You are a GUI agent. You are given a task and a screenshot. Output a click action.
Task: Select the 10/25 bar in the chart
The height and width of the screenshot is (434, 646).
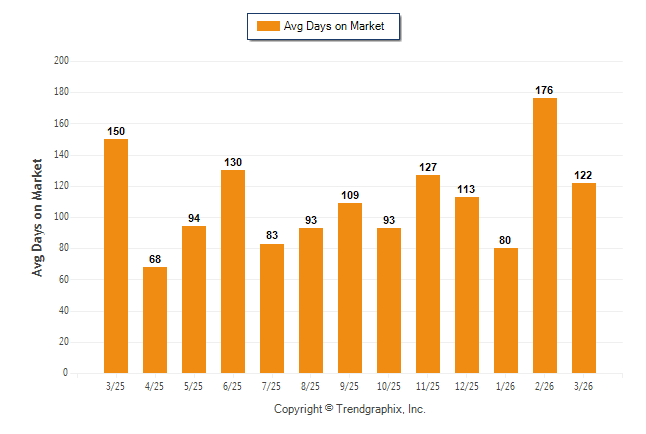(389, 300)
